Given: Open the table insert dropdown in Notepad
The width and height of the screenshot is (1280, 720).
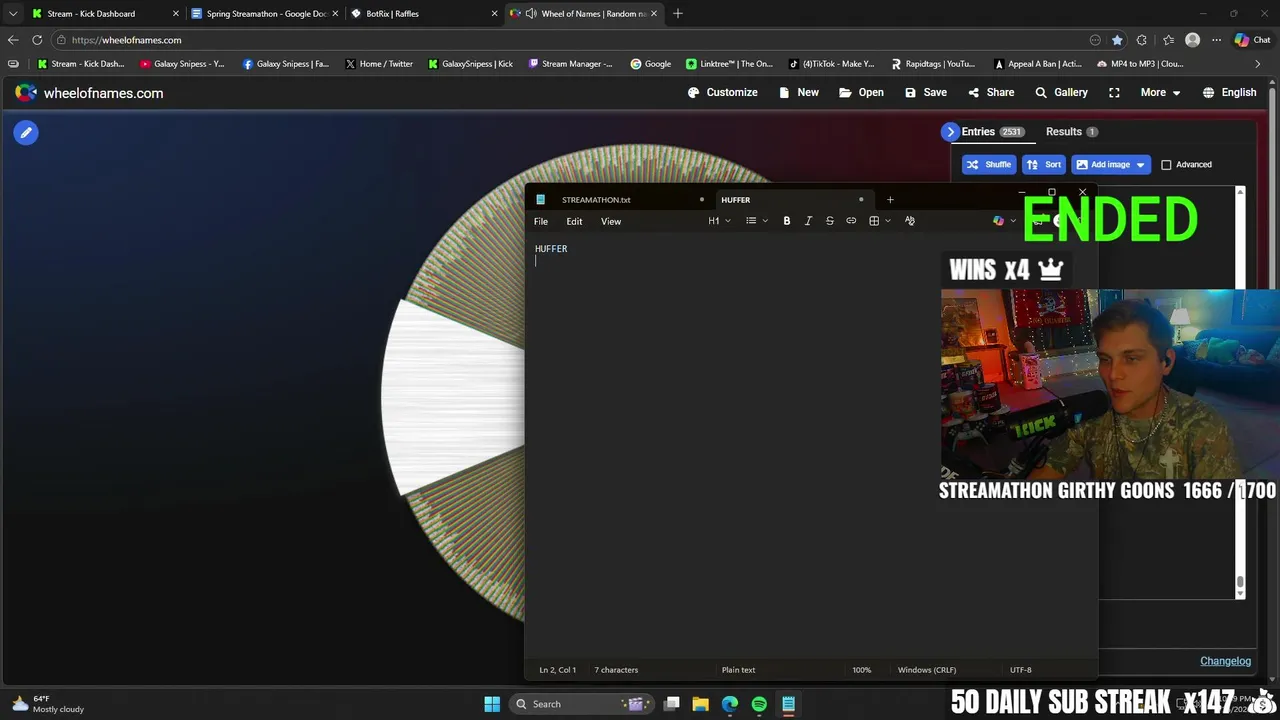Looking at the screenshot, I should click(x=879, y=221).
